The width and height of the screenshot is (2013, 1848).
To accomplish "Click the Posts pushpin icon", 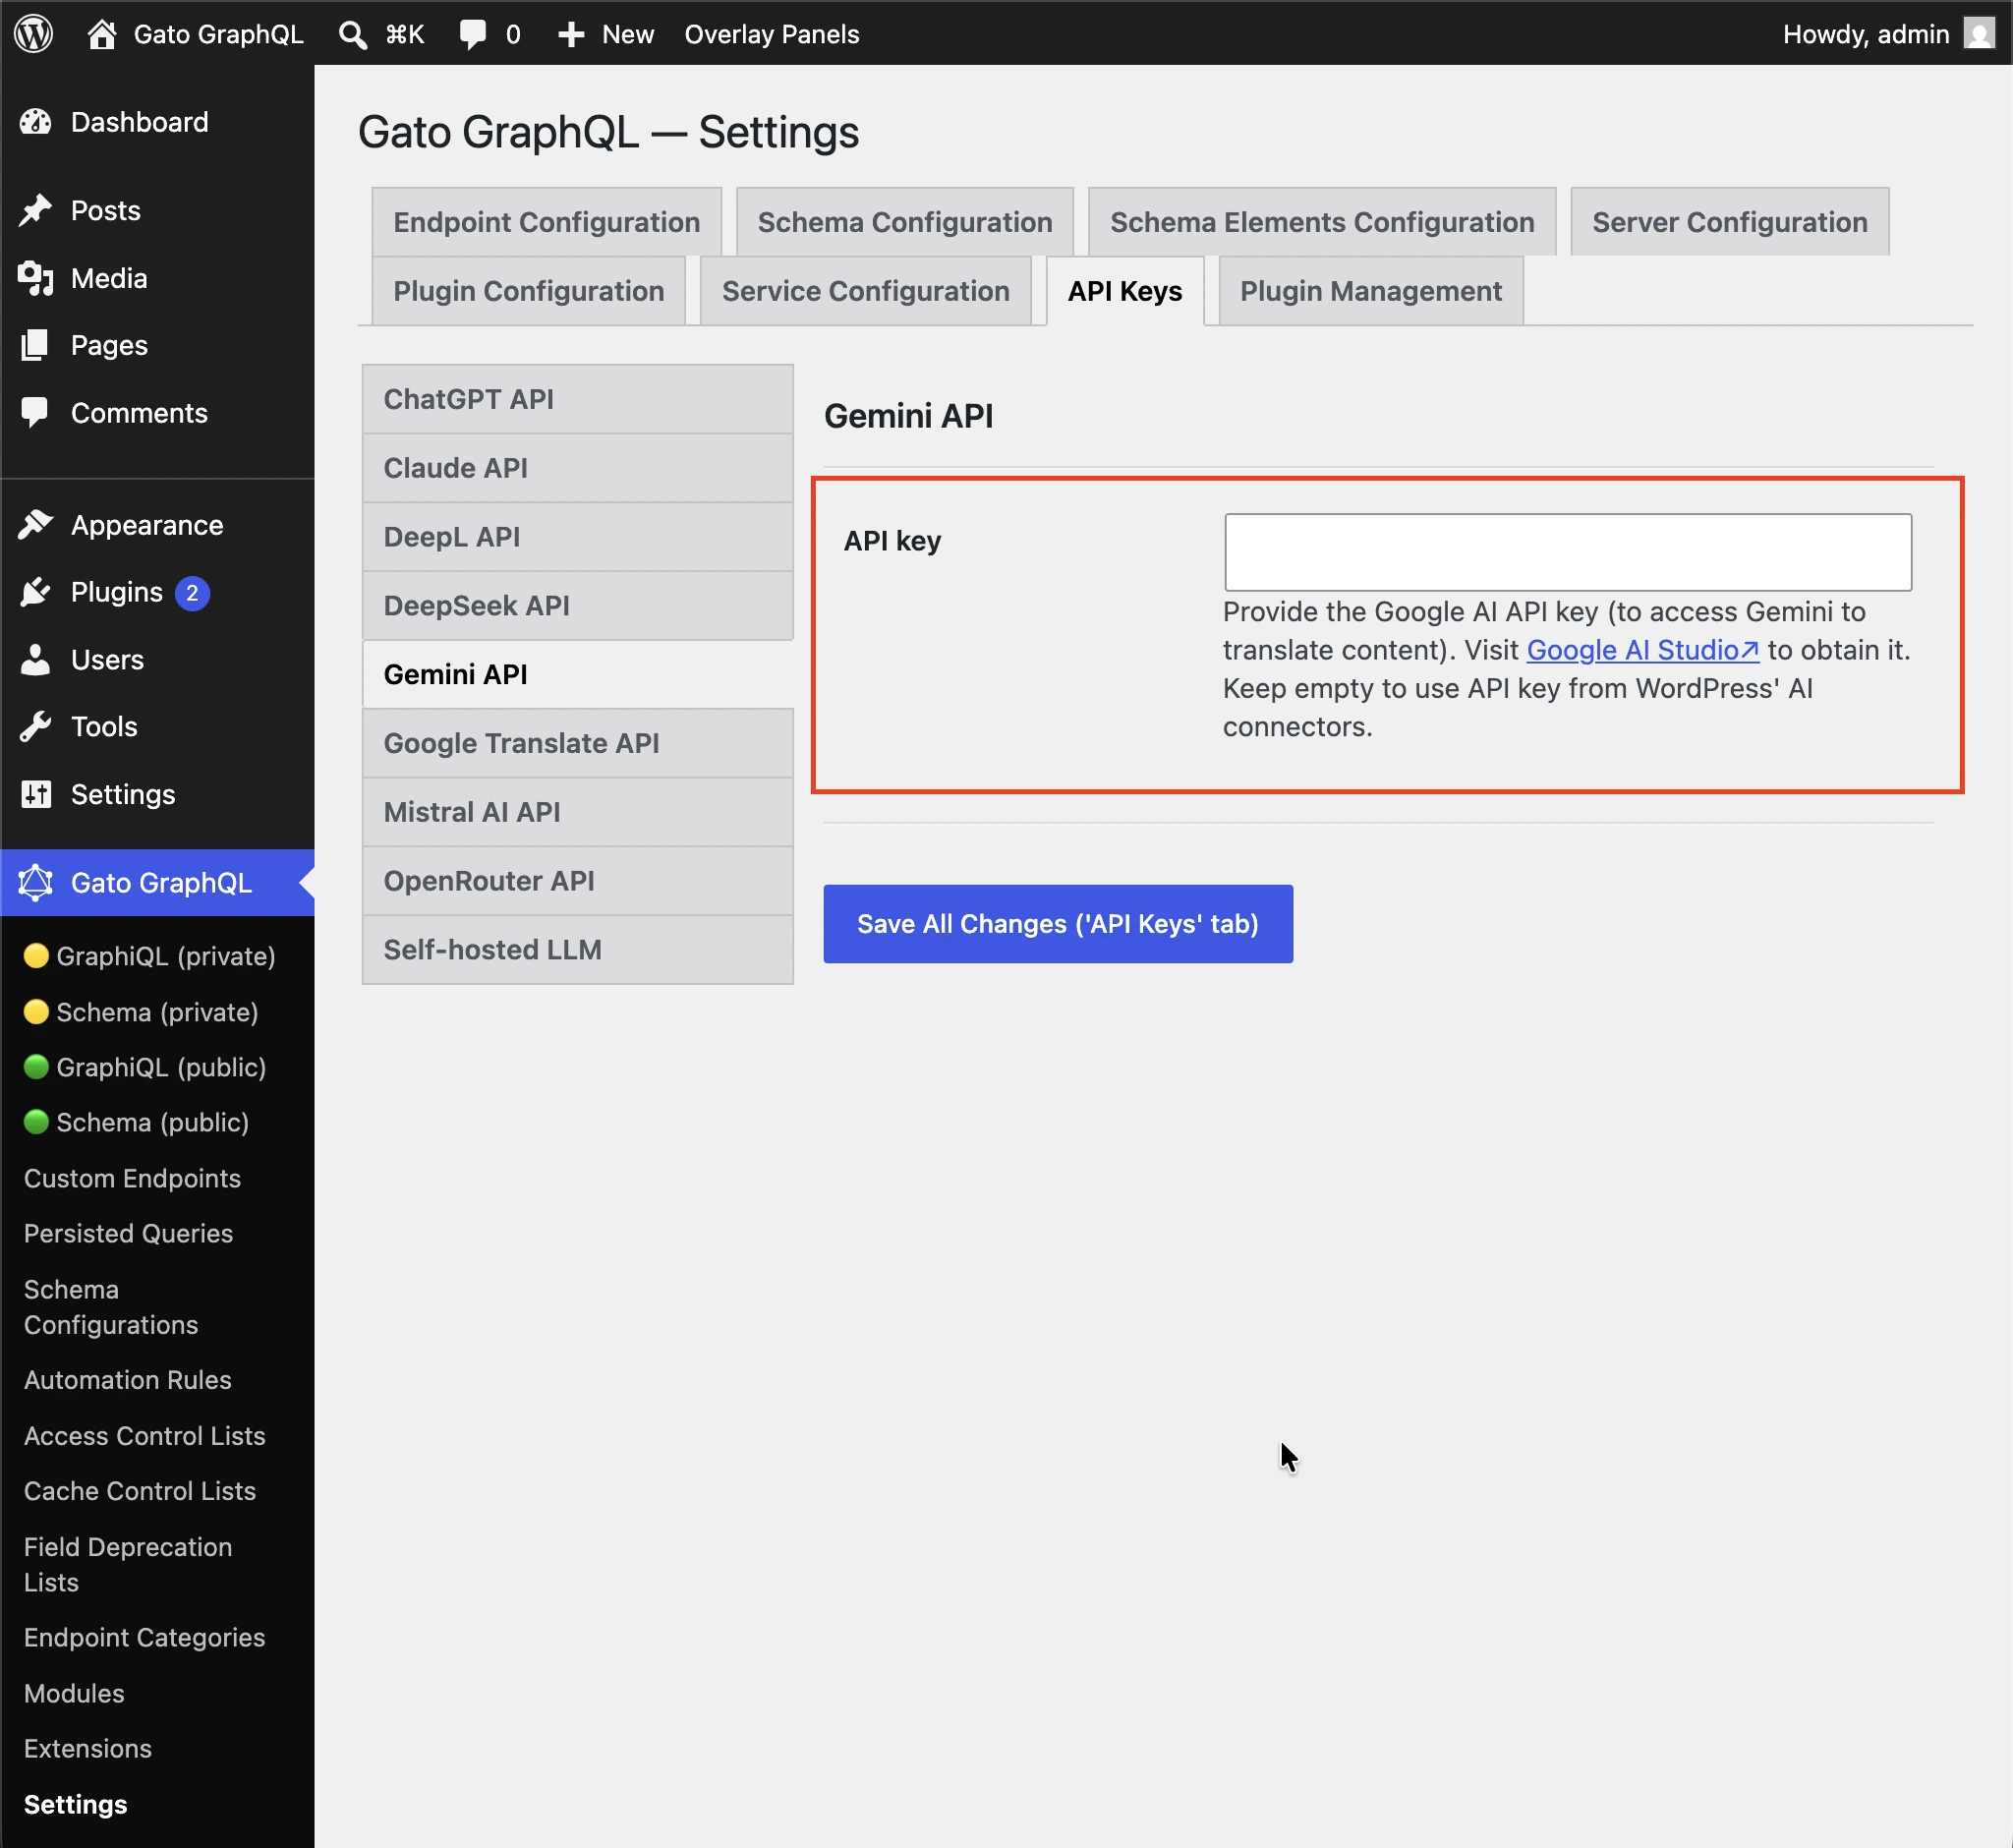I will tap(36, 210).
